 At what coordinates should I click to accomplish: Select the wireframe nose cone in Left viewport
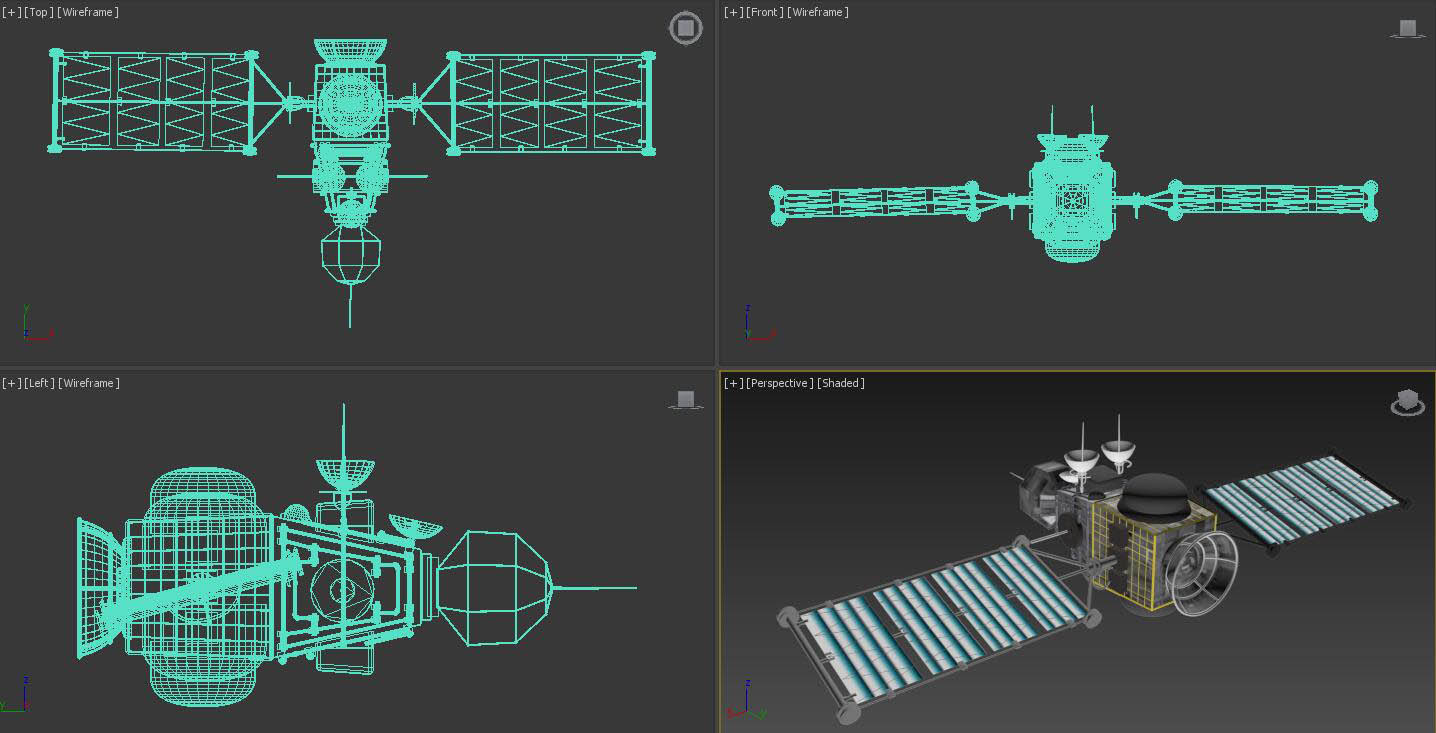pos(494,587)
